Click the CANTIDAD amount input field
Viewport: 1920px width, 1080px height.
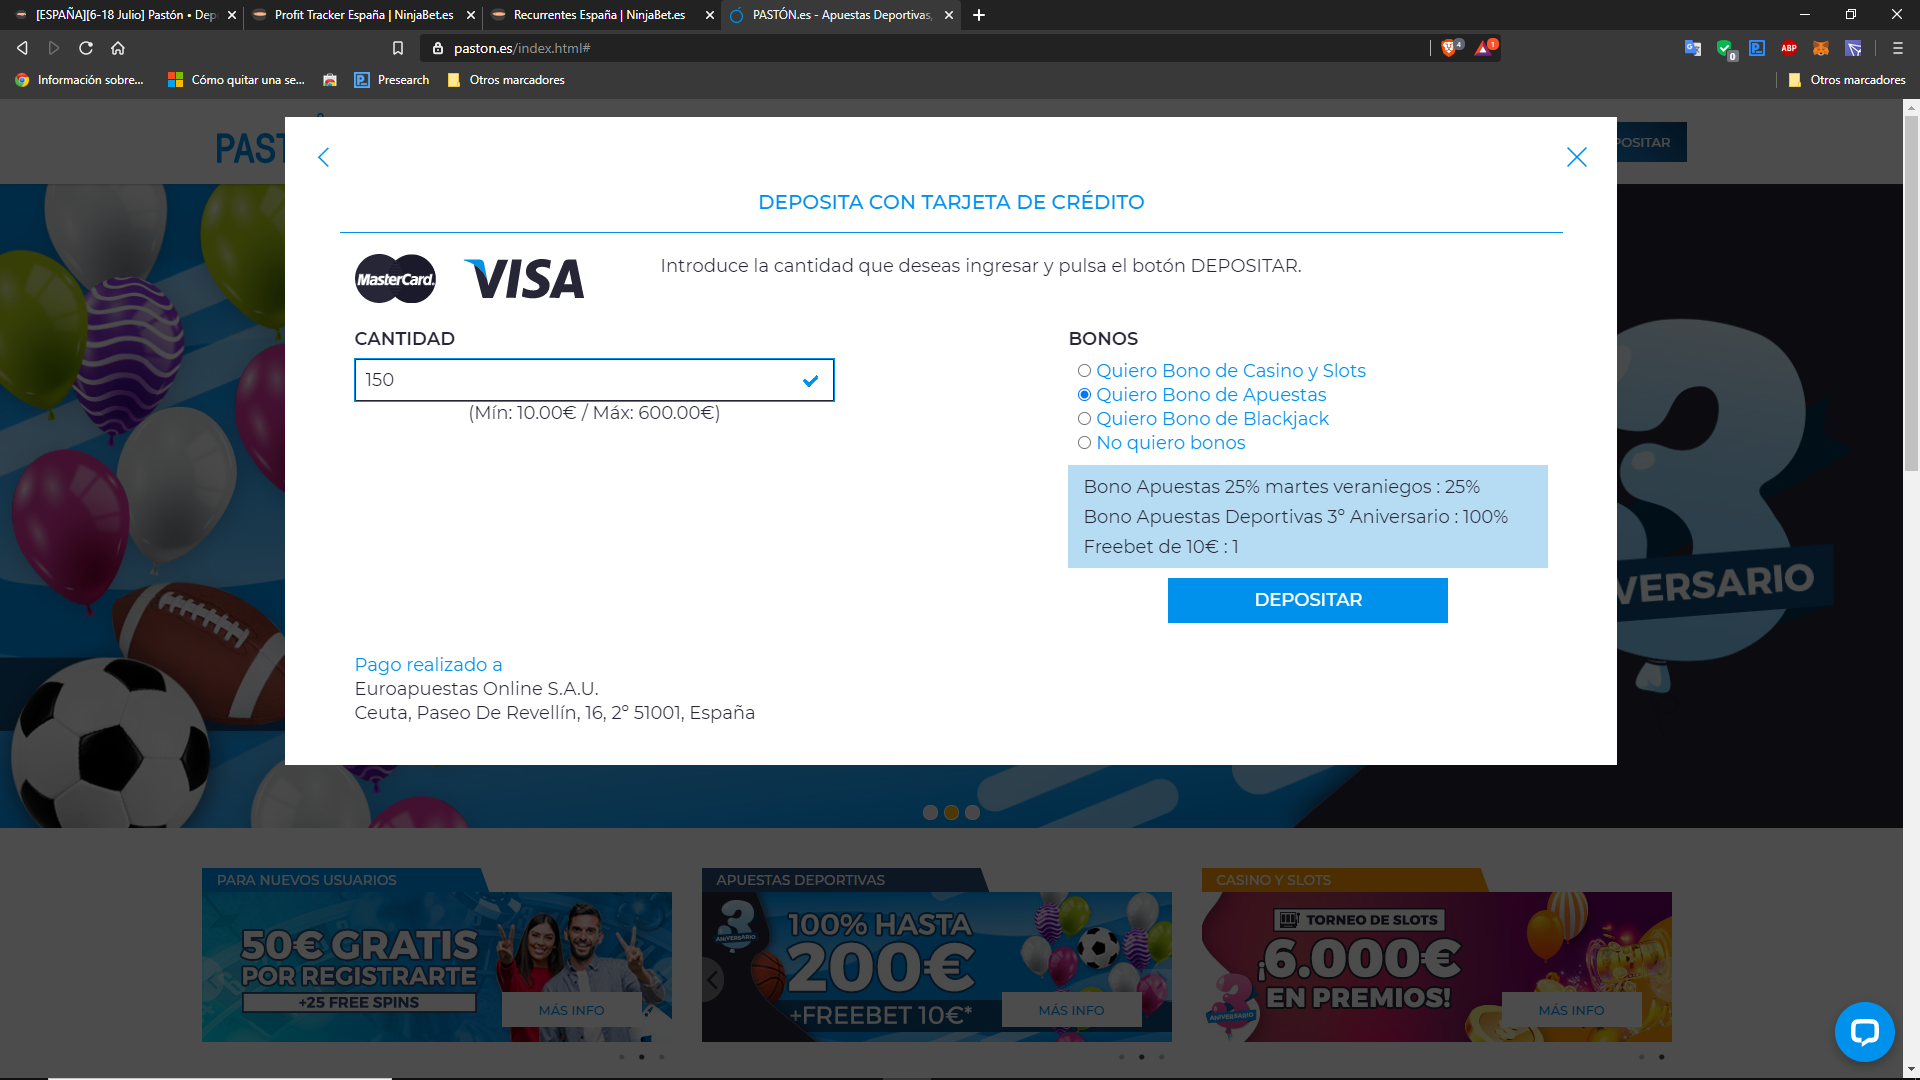[x=594, y=380]
